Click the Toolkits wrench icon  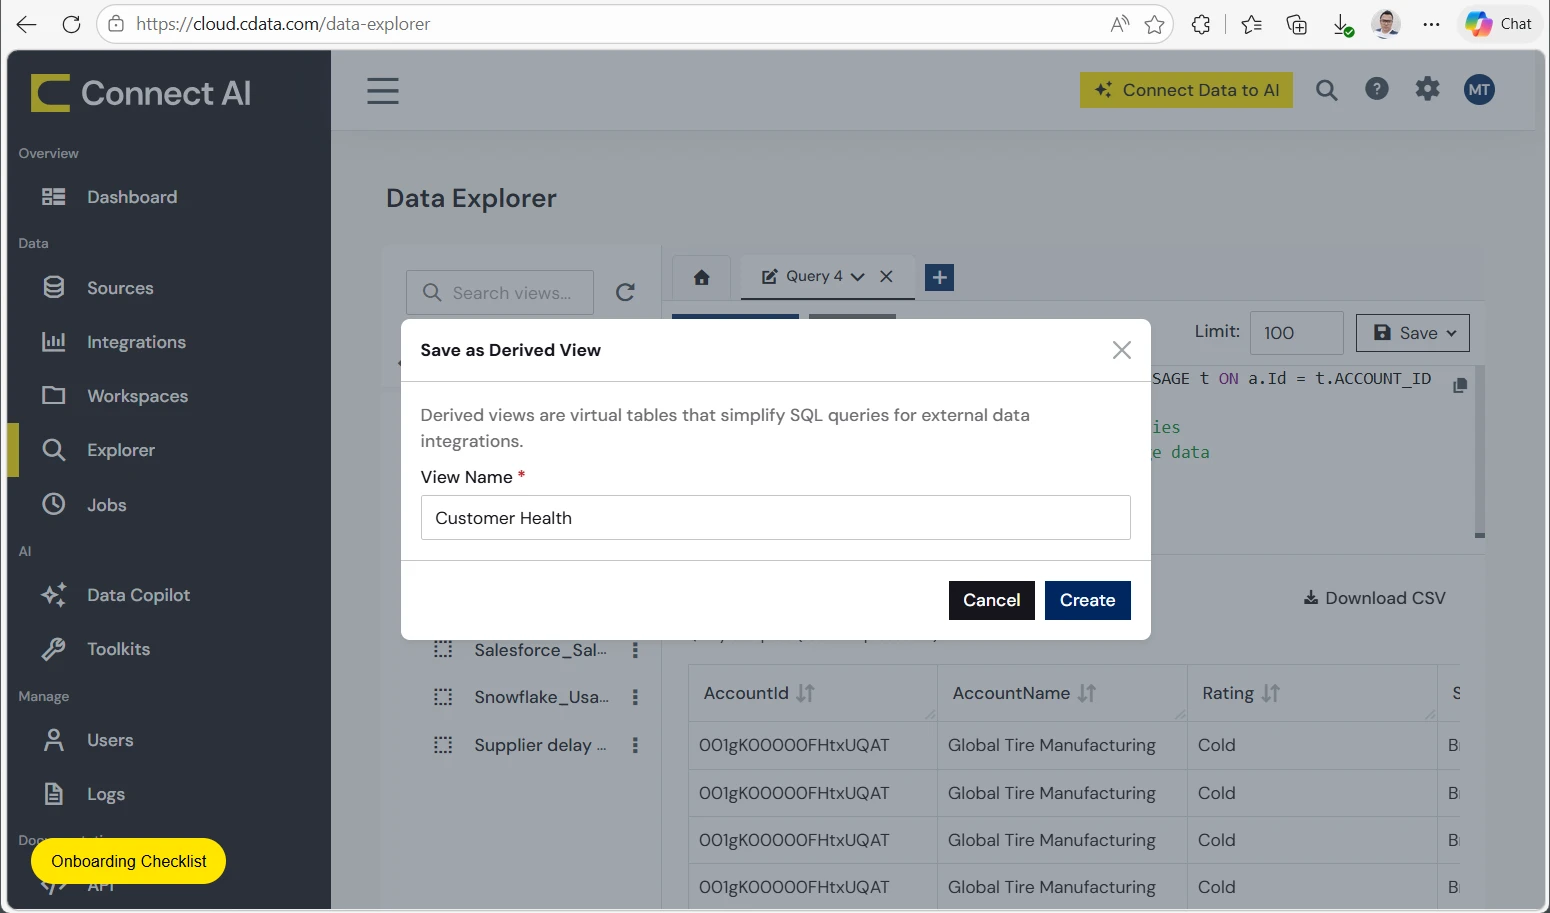pyautogui.click(x=54, y=649)
